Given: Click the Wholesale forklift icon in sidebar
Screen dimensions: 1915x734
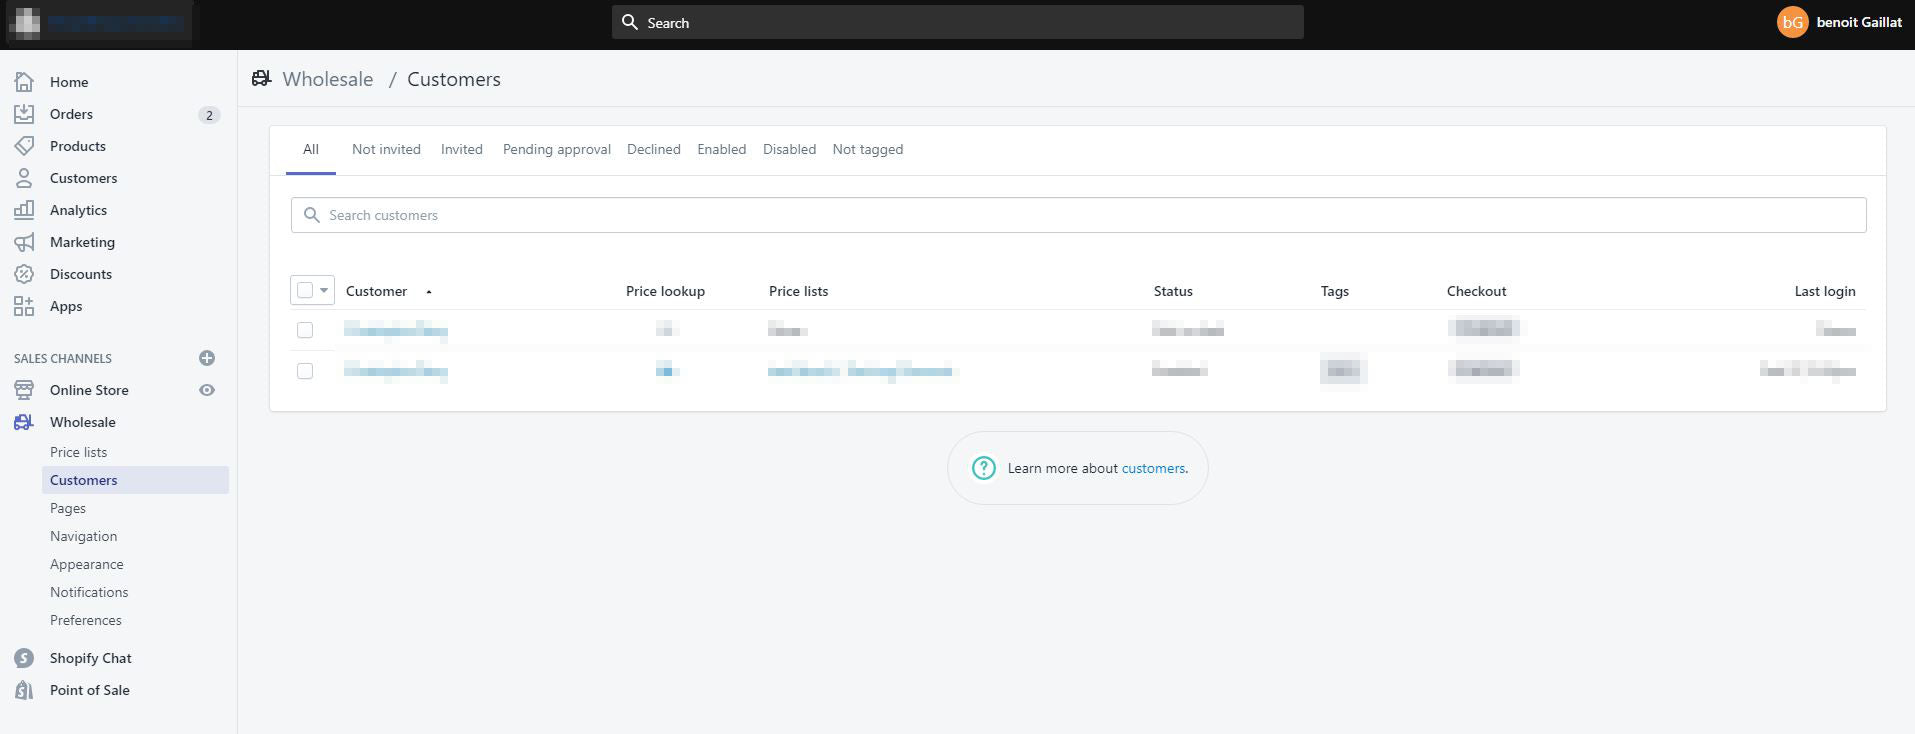Looking at the screenshot, I should tap(24, 422).
